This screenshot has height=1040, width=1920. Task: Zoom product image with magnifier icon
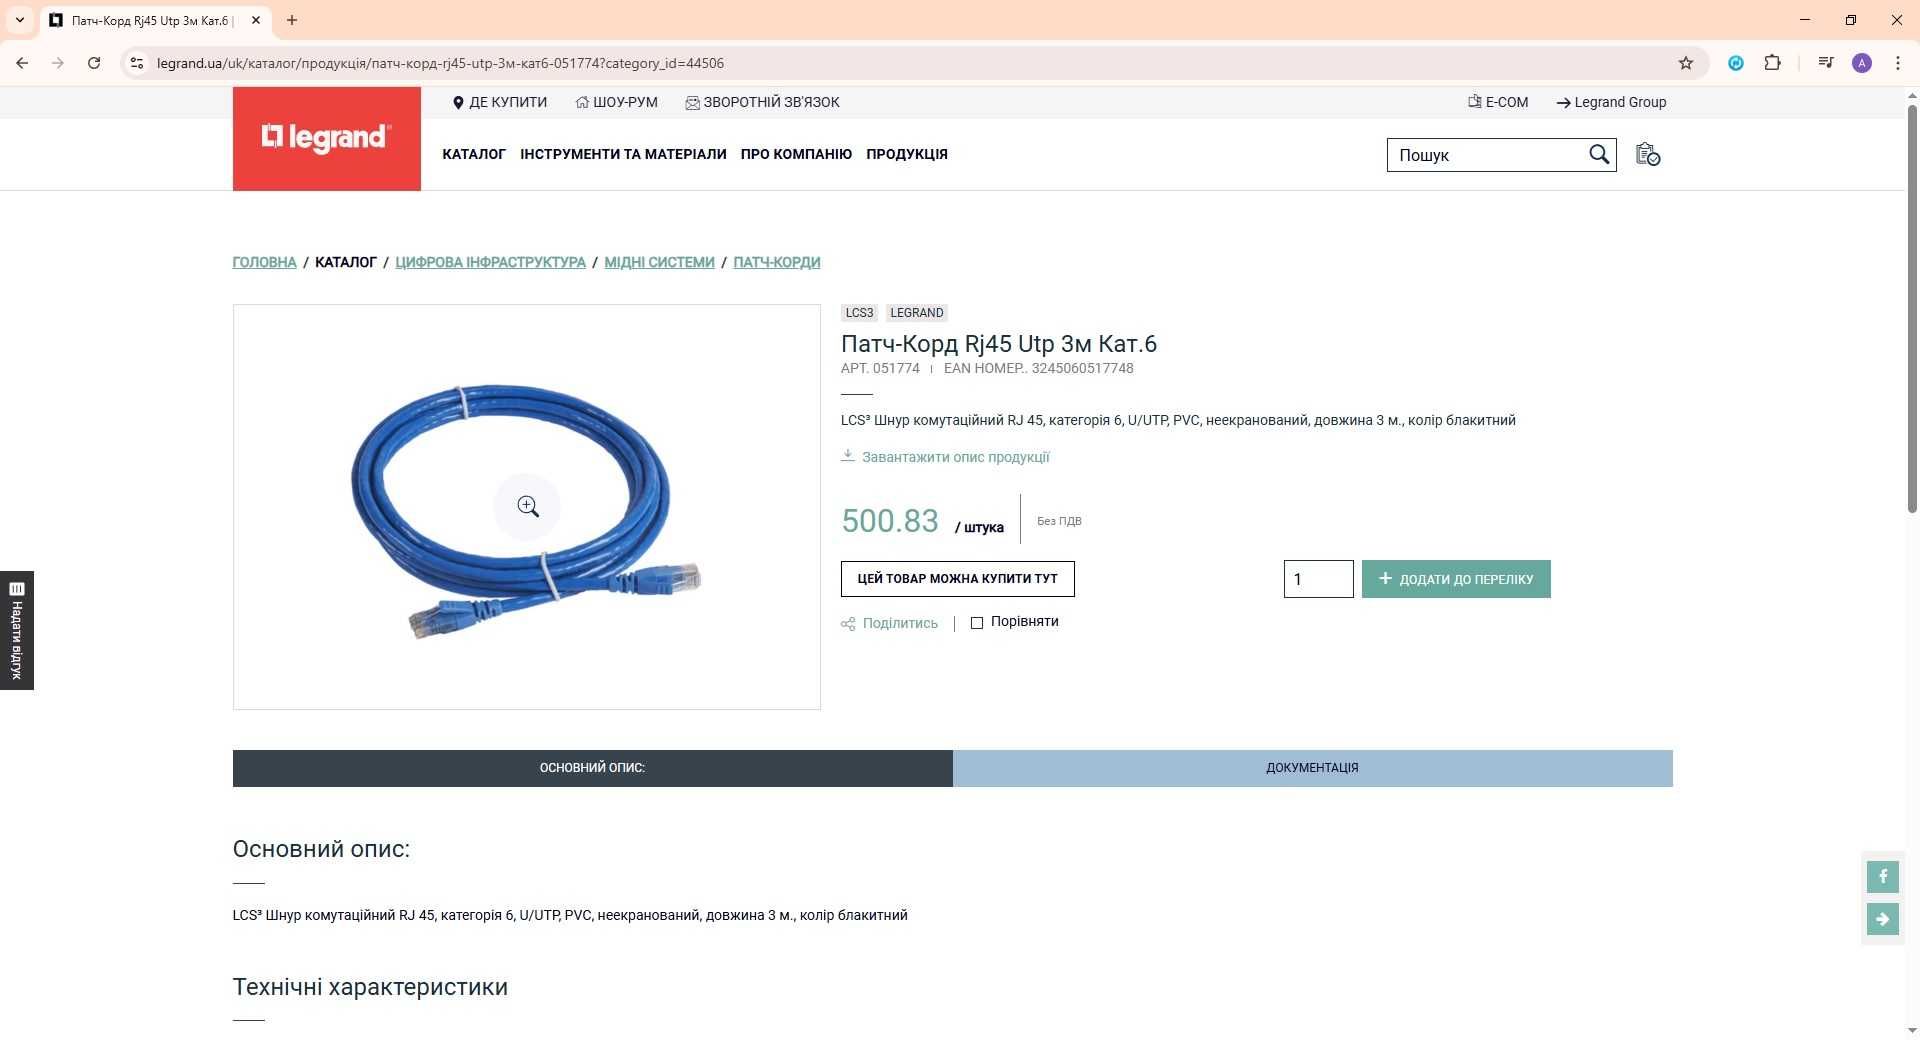click(527, 507)
